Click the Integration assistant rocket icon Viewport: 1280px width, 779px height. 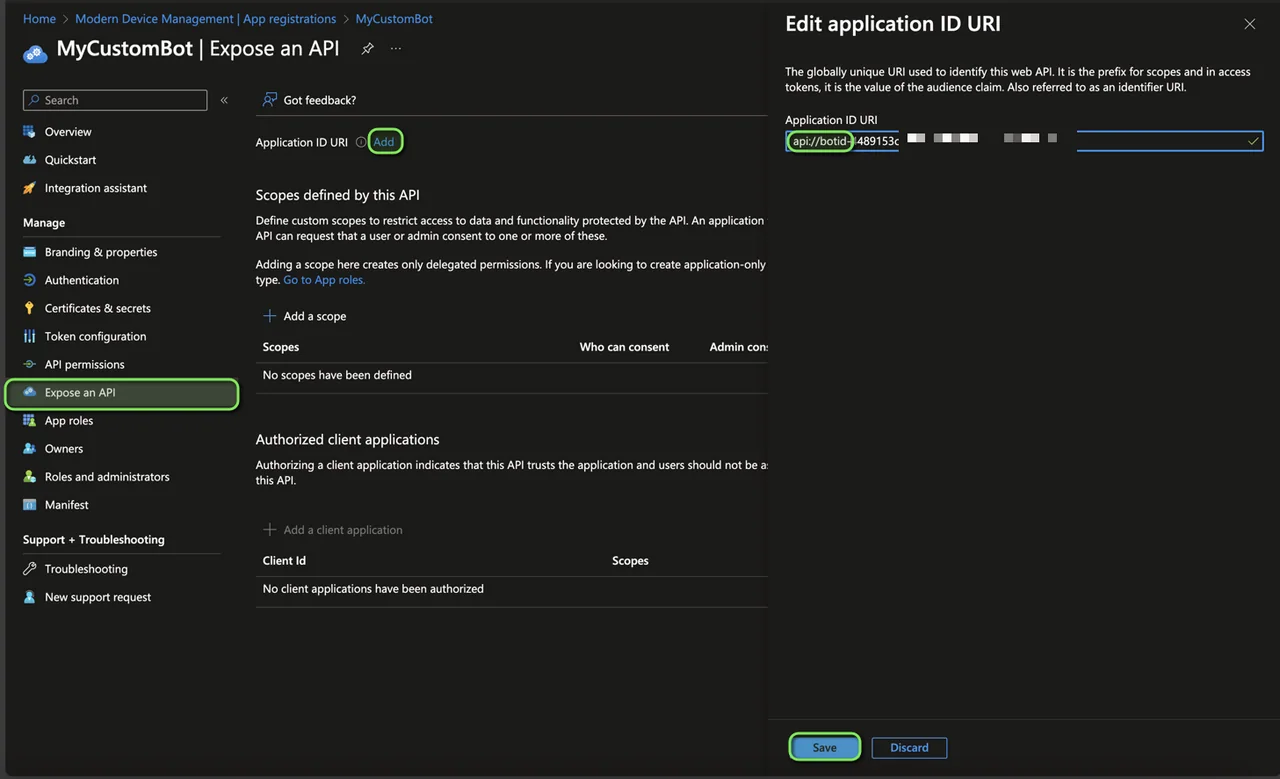pyautogui.click(x=30, y=188)
